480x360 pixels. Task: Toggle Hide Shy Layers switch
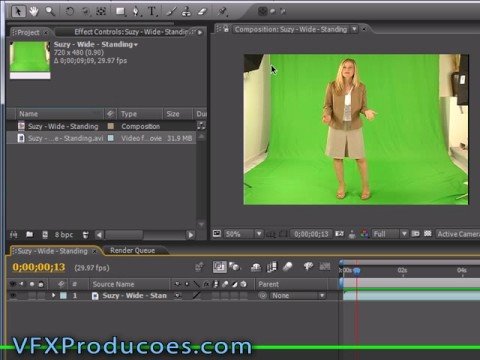click(256, 267)
